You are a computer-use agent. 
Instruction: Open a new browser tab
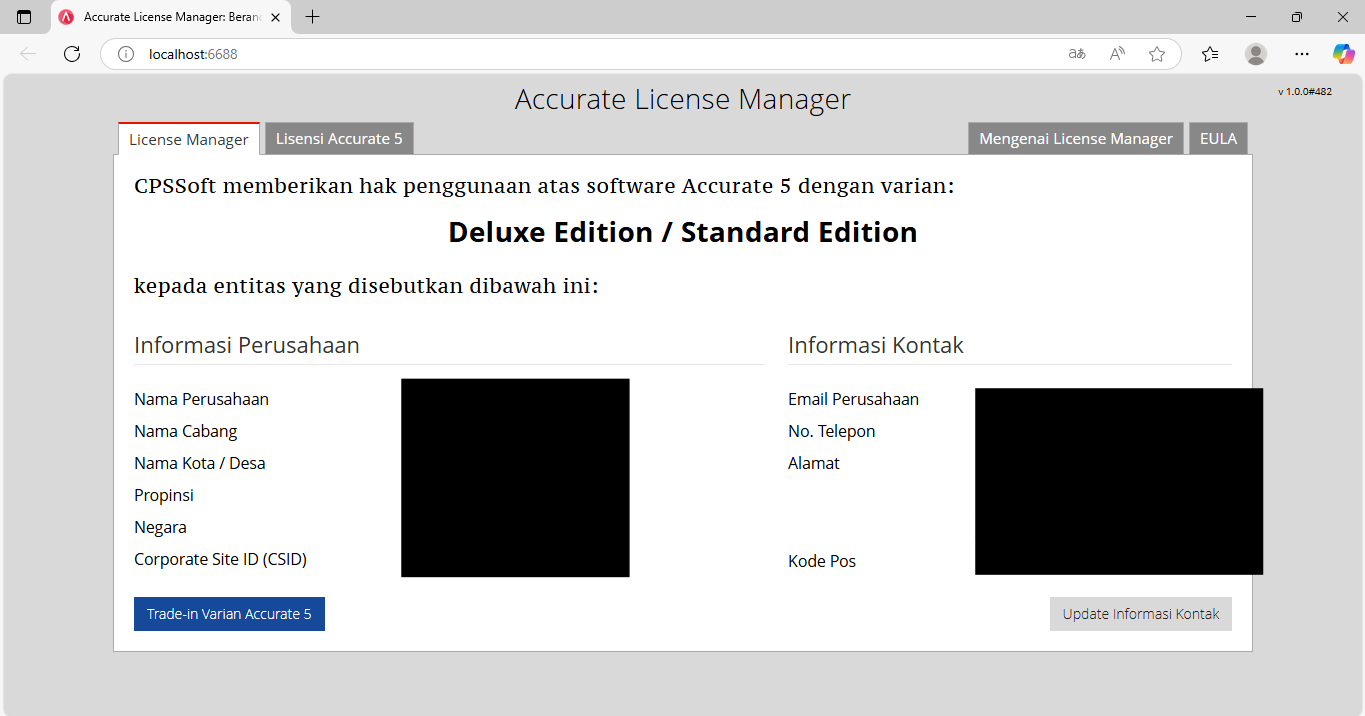point(312,17)
